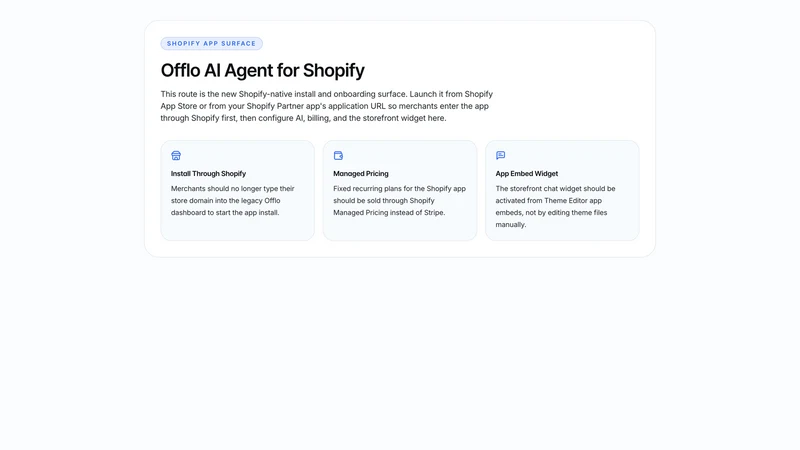
Task: Click the App Embed Widget card title
Action: (527, 173)
